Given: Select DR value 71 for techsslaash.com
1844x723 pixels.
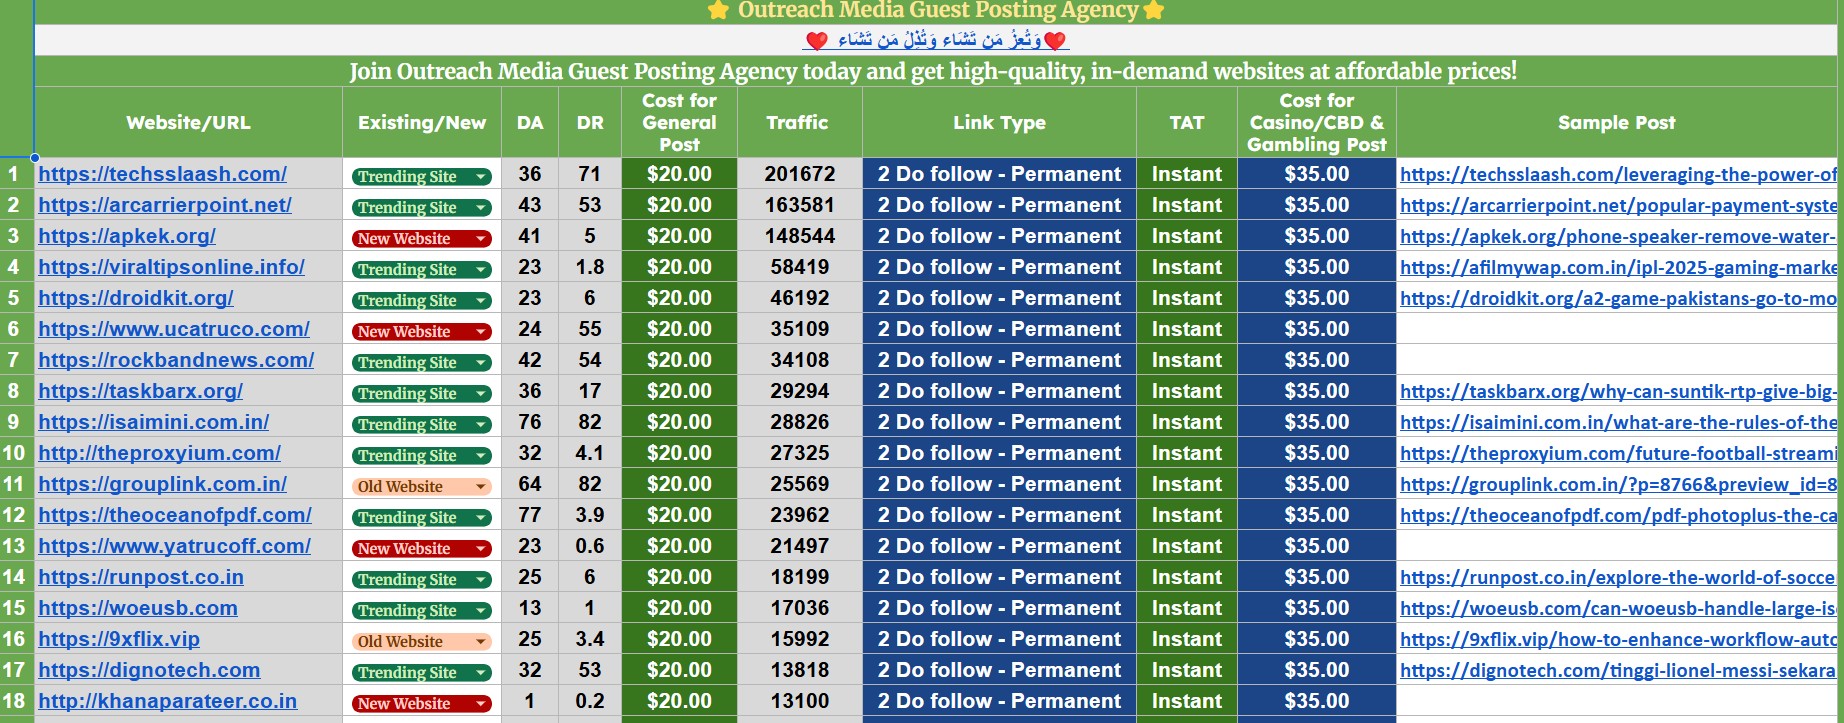Looking at the screenshot, I should coord(590,174).
